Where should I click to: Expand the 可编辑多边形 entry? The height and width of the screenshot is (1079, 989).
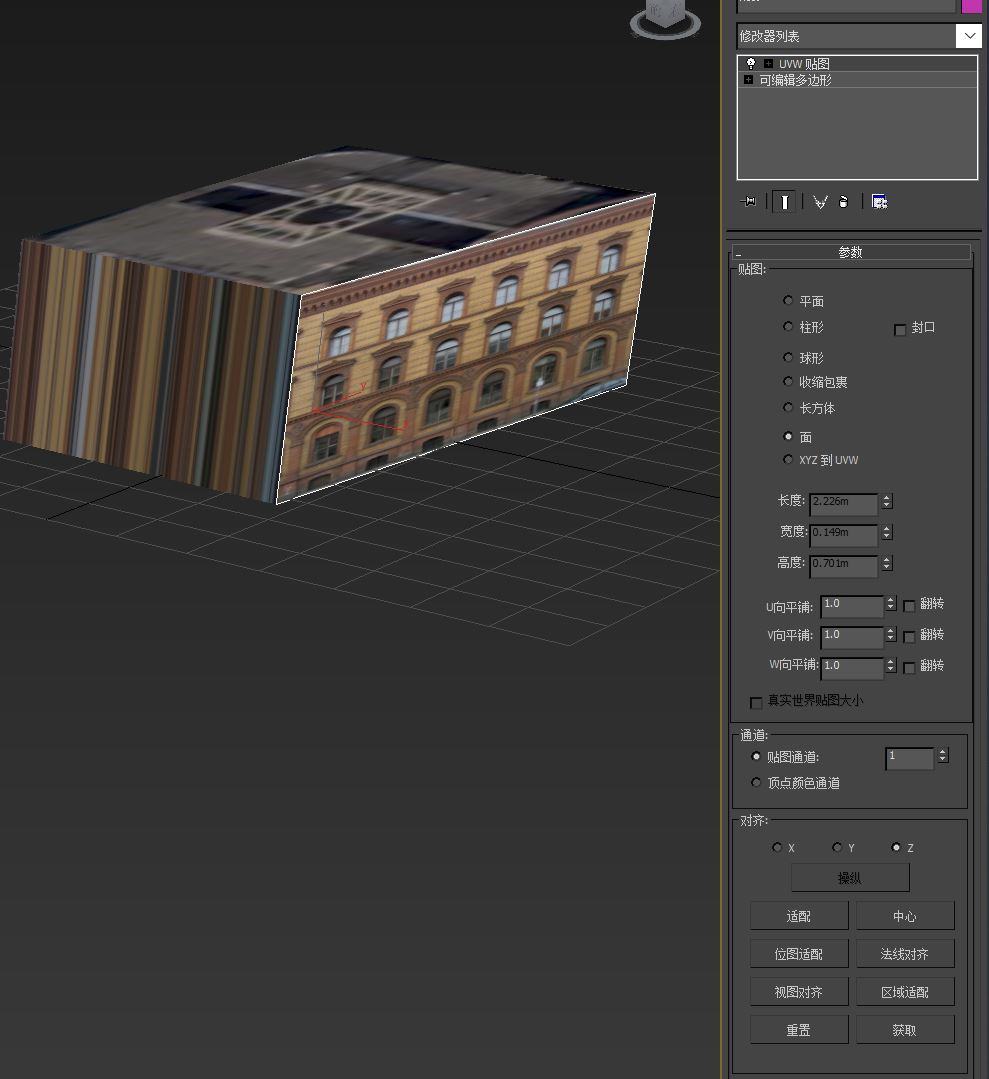click(x=748, y=79)
